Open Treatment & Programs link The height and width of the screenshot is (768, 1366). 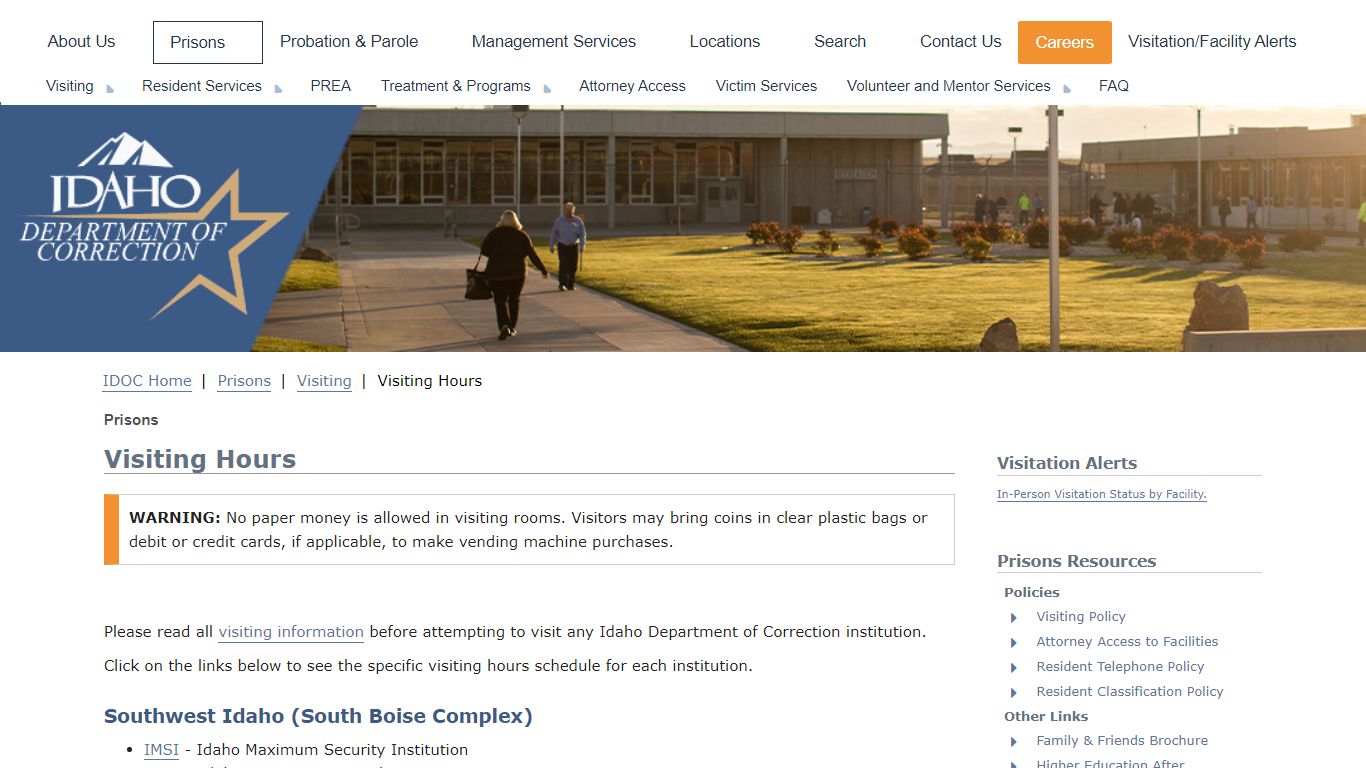click(x=456, y=86)
